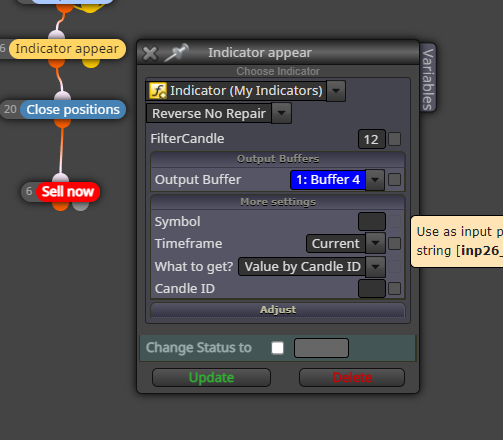Collapse the Output Buffers section header

[x=278, y=159]
